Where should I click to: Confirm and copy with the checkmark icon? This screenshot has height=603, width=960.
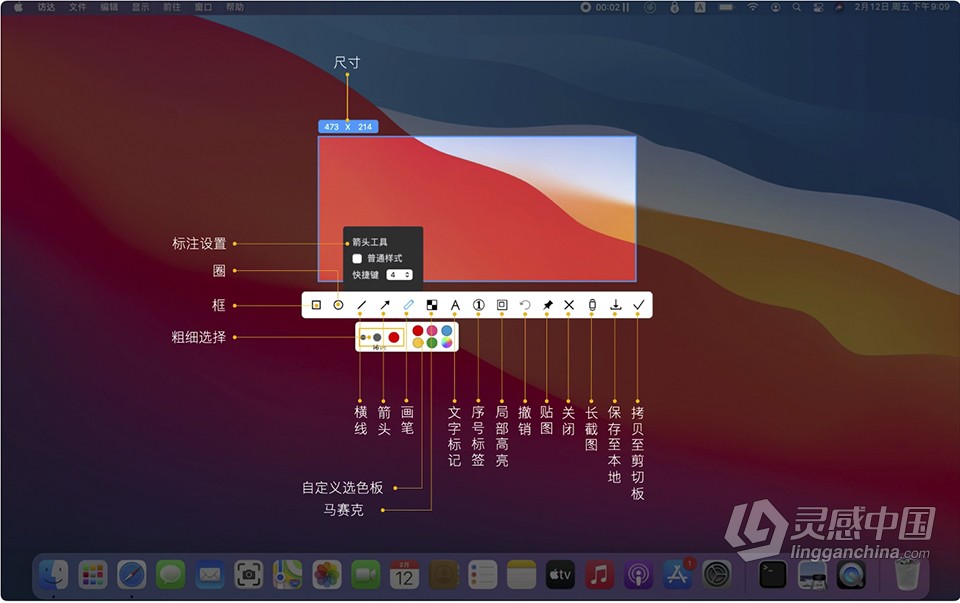(639, 305)
